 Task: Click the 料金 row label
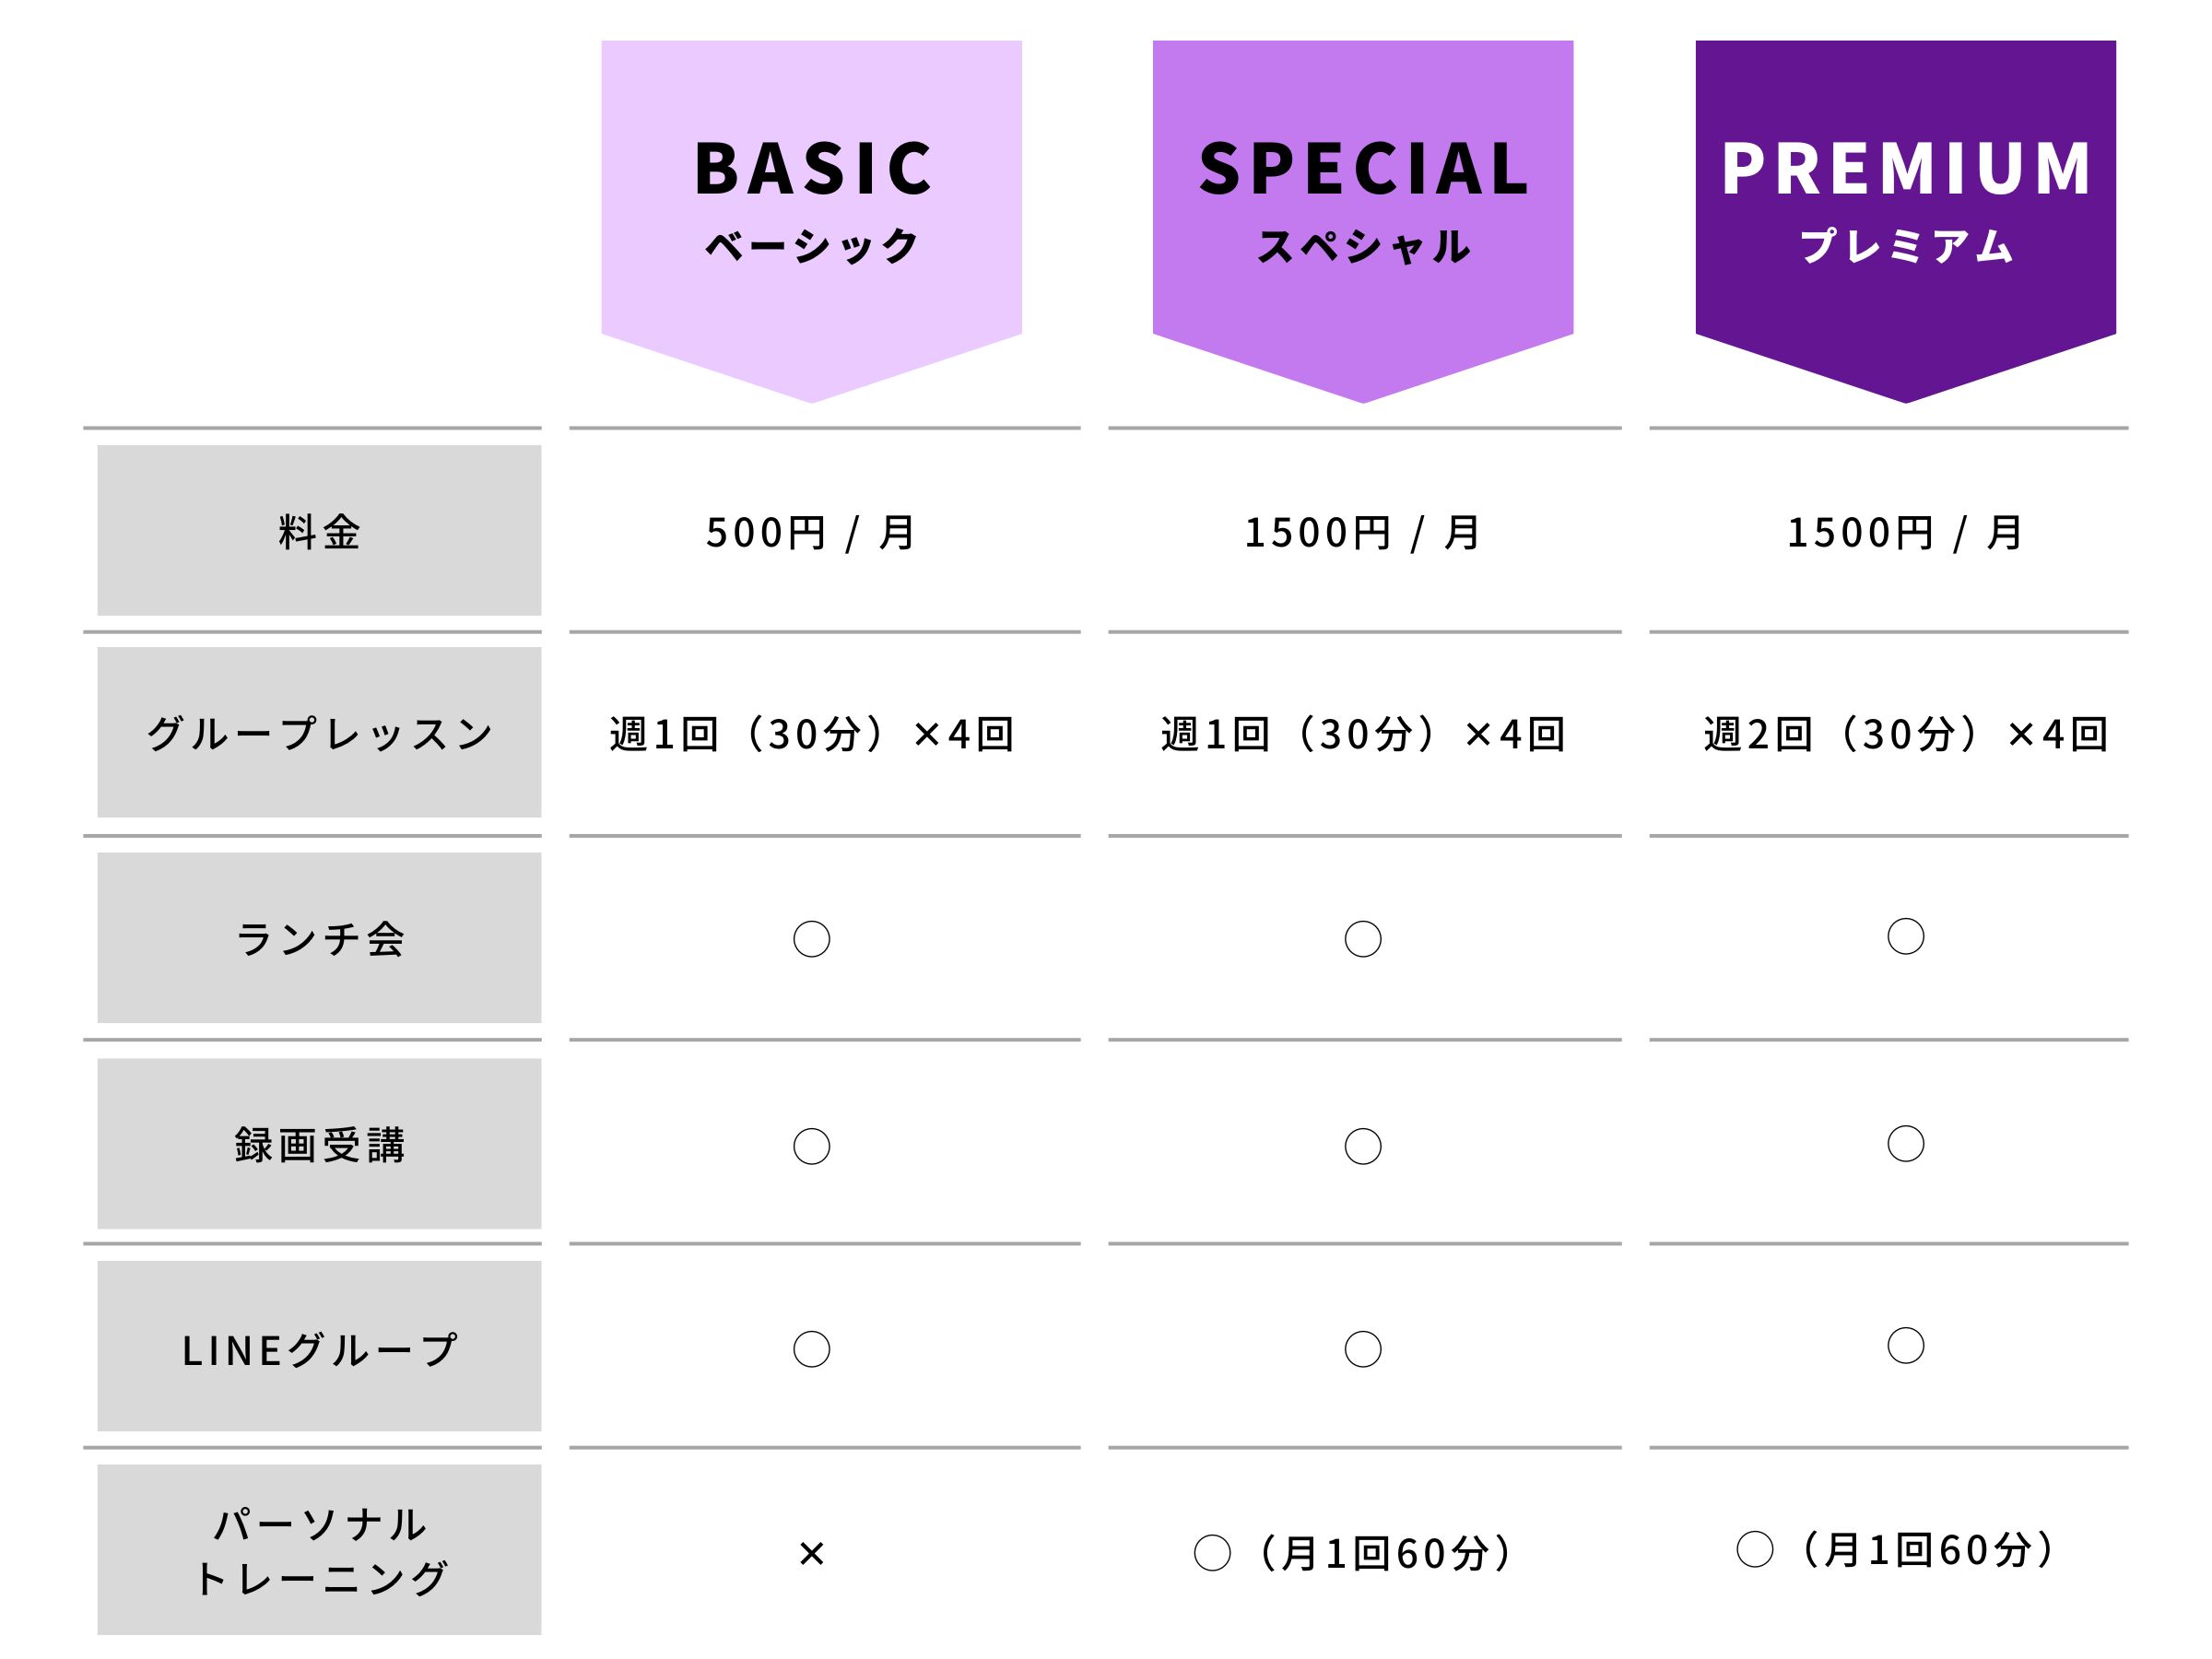319,531
